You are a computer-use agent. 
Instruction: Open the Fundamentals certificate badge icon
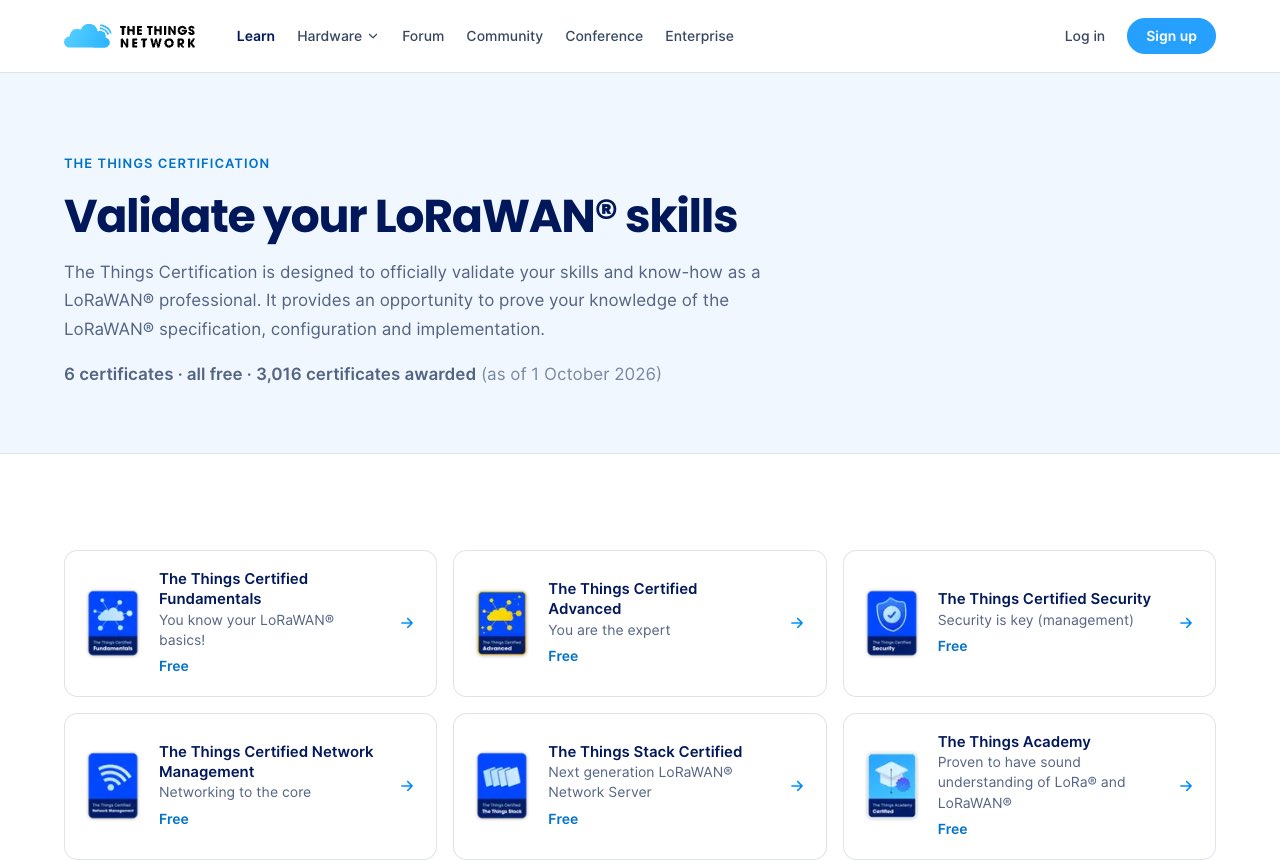(113, 623)
